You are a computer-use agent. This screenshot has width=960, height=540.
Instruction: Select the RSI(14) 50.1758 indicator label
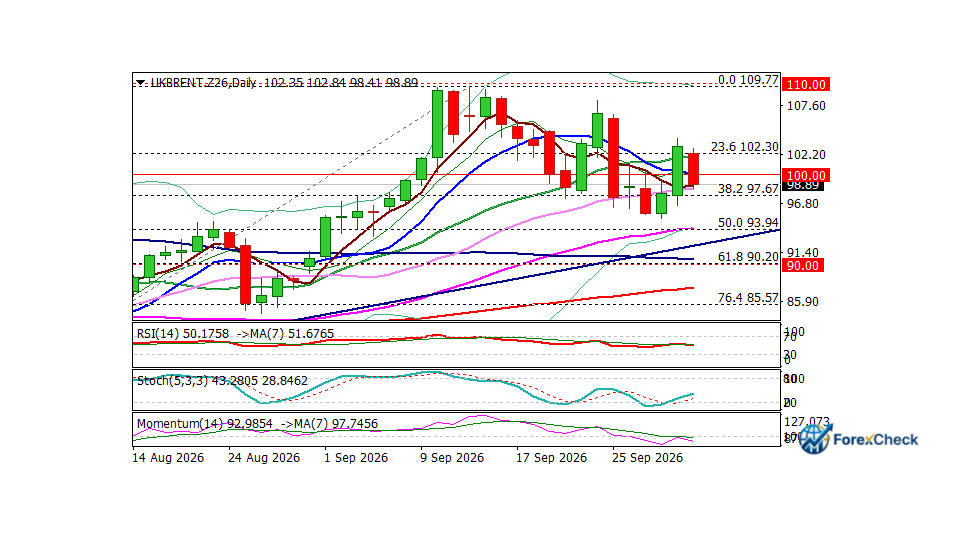click(x=182, y=334)
